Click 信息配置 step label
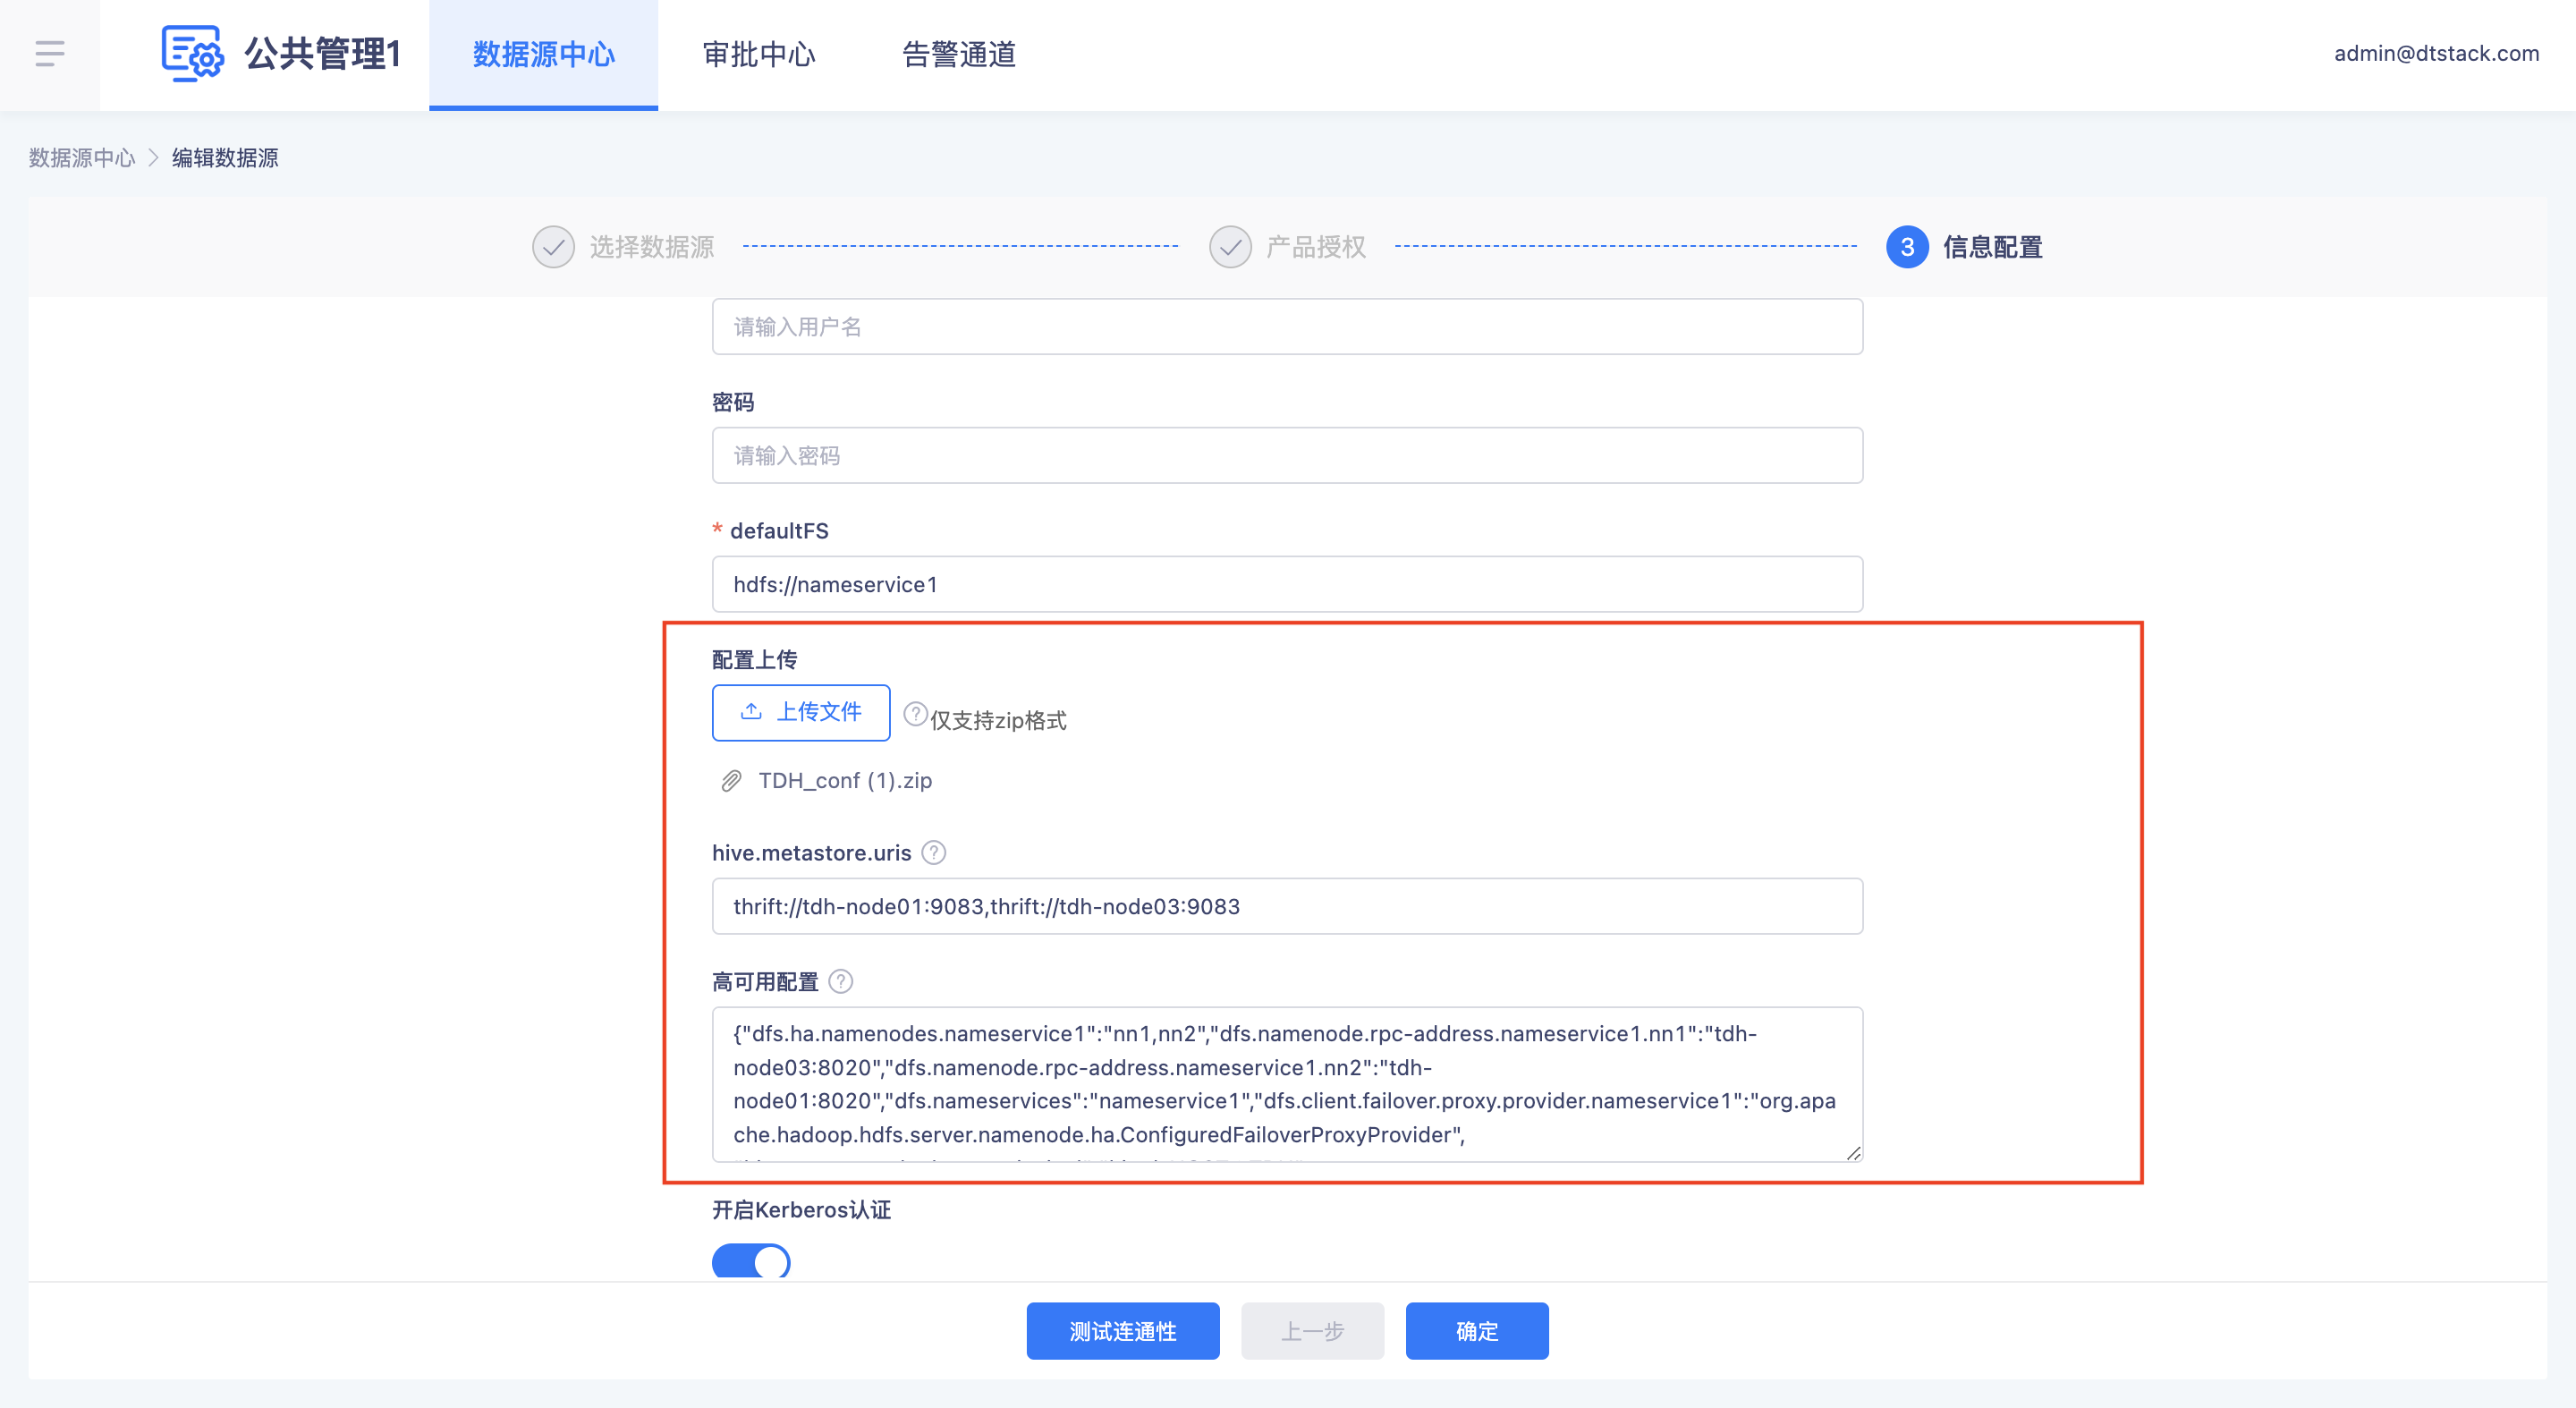 [x=1993, y=247]
